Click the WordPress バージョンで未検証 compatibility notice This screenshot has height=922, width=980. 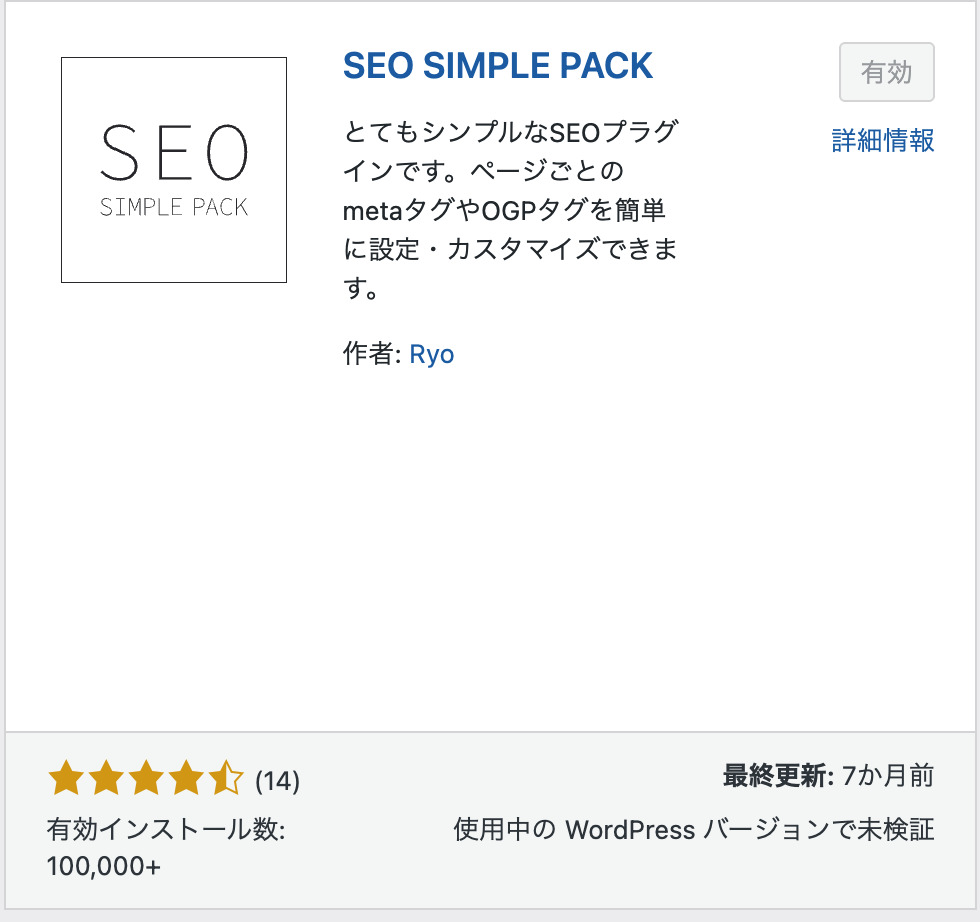(694, 830)
